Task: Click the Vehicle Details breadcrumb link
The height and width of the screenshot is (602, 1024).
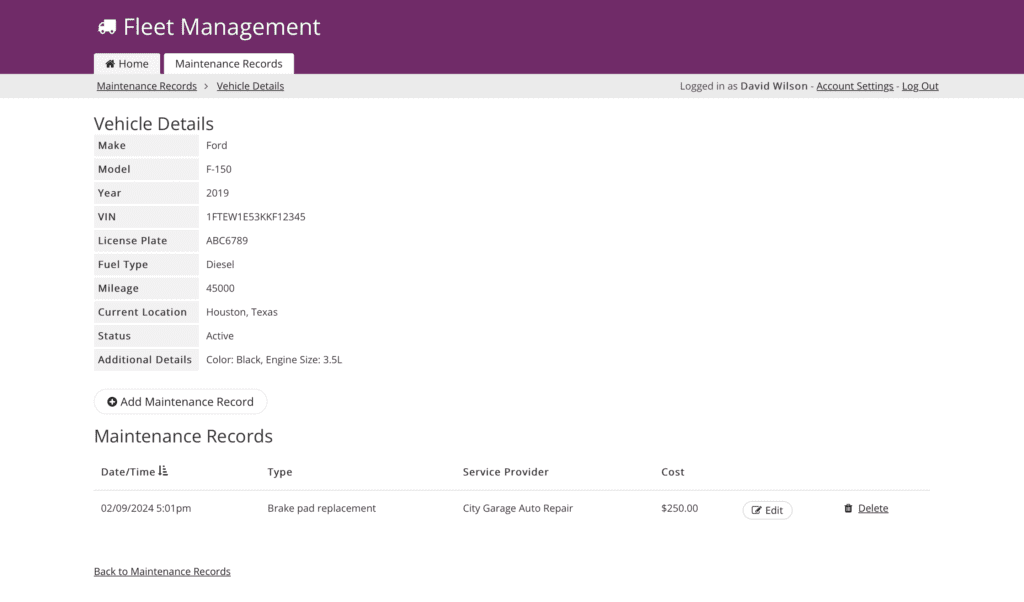Action: click(250, 86)
